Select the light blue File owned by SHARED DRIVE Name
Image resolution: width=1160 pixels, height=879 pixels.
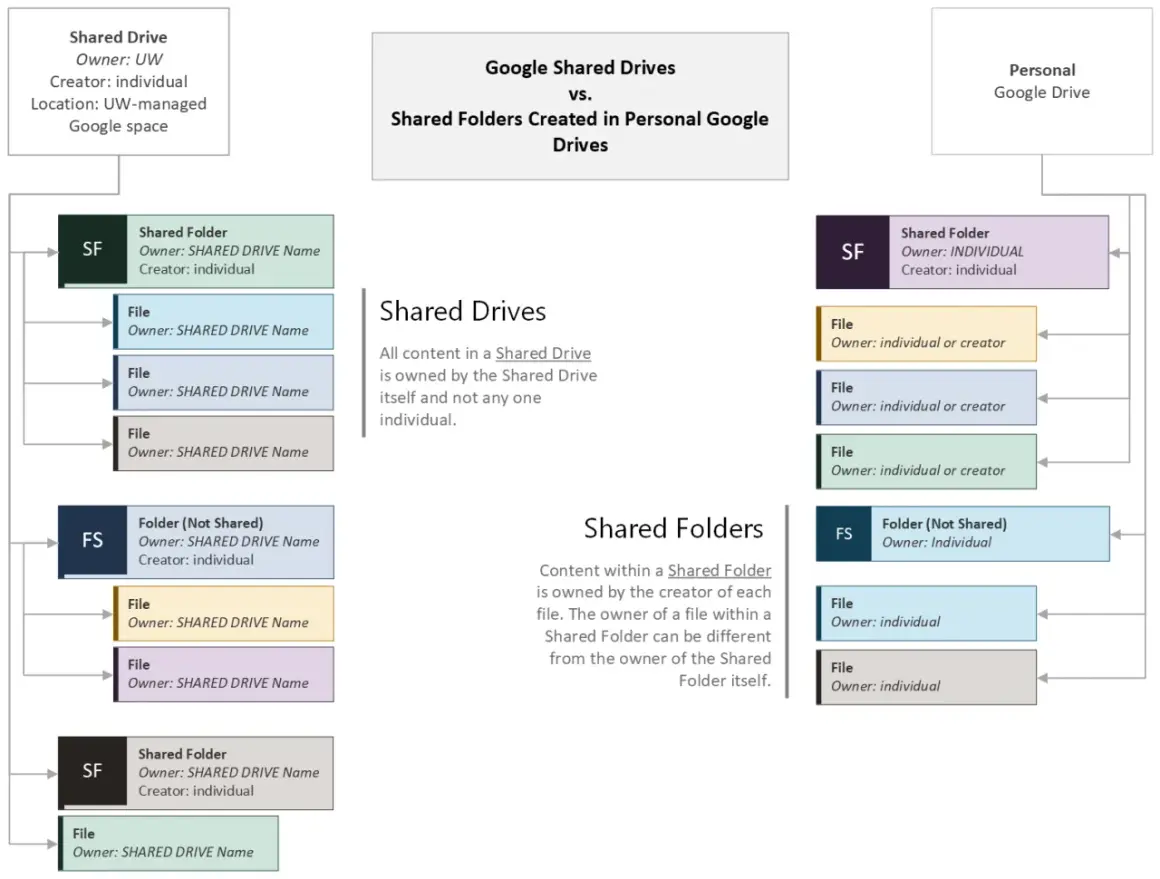[x=223, y=322]
